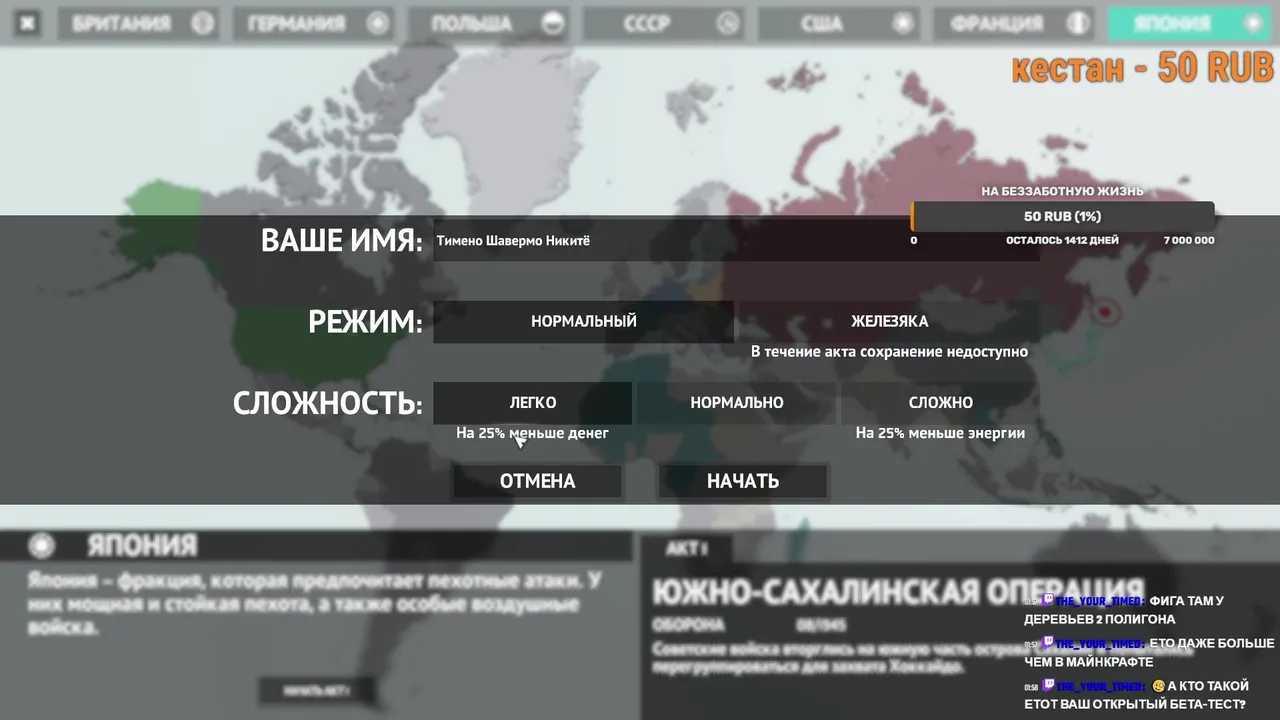The image size is (1280, 720).
Task: Open the Акт I tab
Action: (x=687, y=548)
